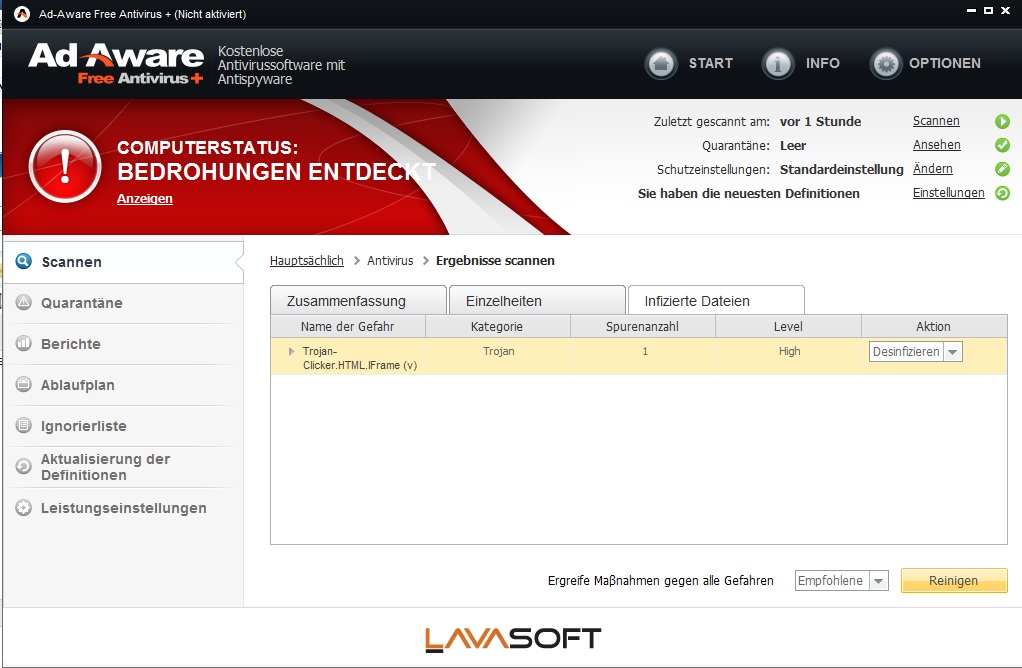Click the Spurenanzahl value 1
Image resolution: width=1022 pixels, height=668 pixels.
pyautogui.click(x=645, y=351)
